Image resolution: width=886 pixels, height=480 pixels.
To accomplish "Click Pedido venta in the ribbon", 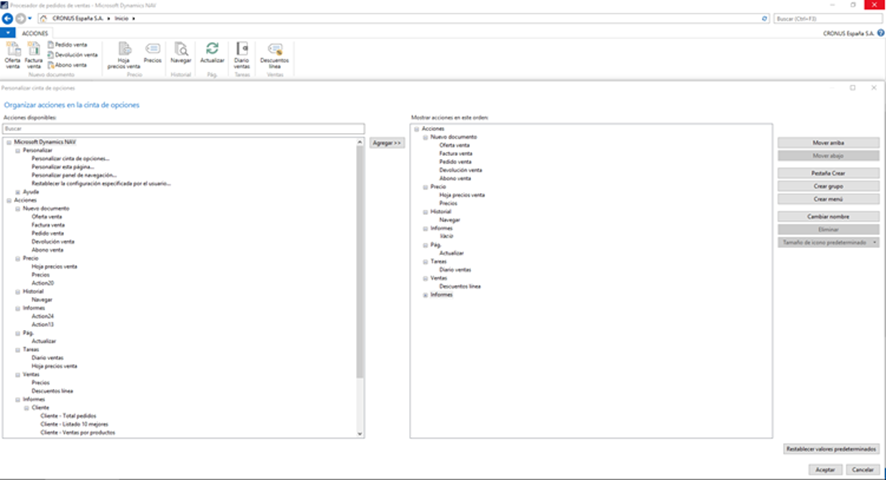I will pos(67,45).
